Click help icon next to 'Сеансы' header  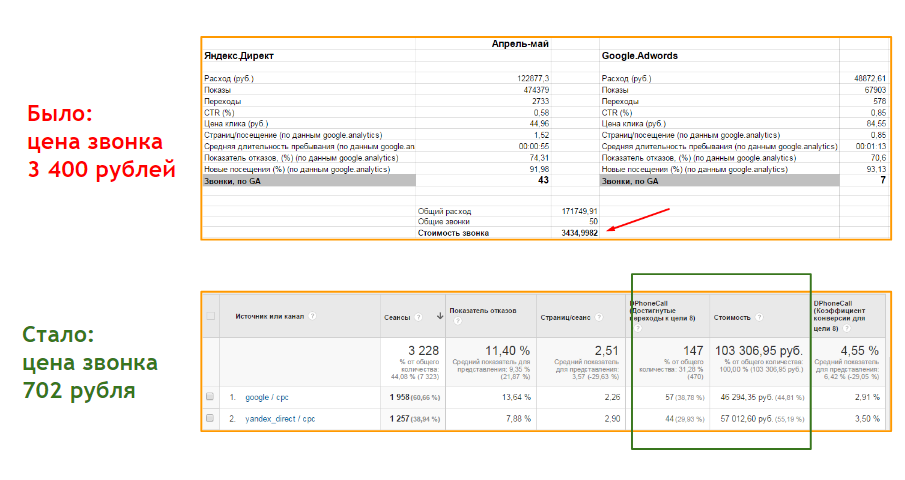coord(418,317)
